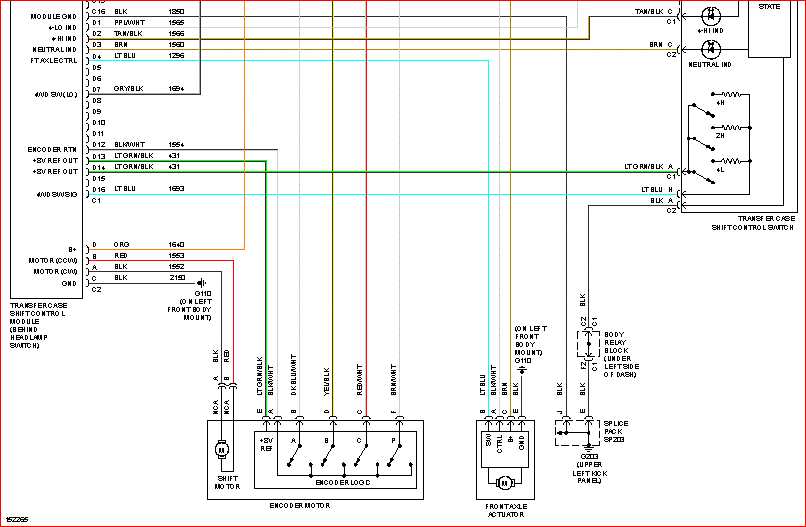This screenshot has width=806, height=527.
Task: Click the G110 ground symbol on Z150 wire
Action: pos(202,283)
